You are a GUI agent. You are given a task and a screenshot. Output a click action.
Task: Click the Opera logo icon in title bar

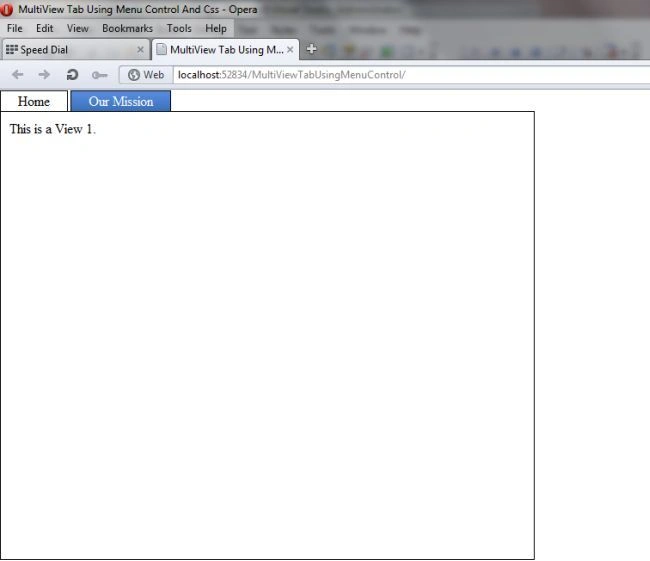(7, 9)
